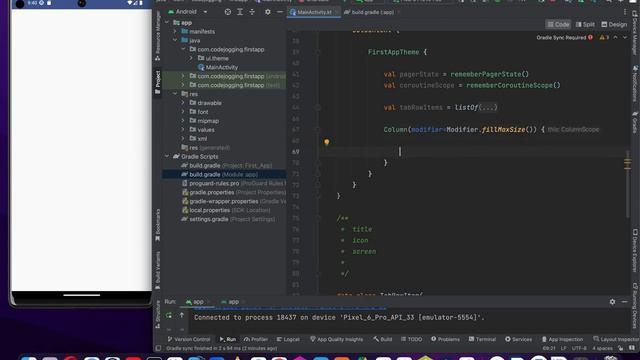640x360 pixels.
Task: Open the Device Manager side tab
Action: pos(635,33)
